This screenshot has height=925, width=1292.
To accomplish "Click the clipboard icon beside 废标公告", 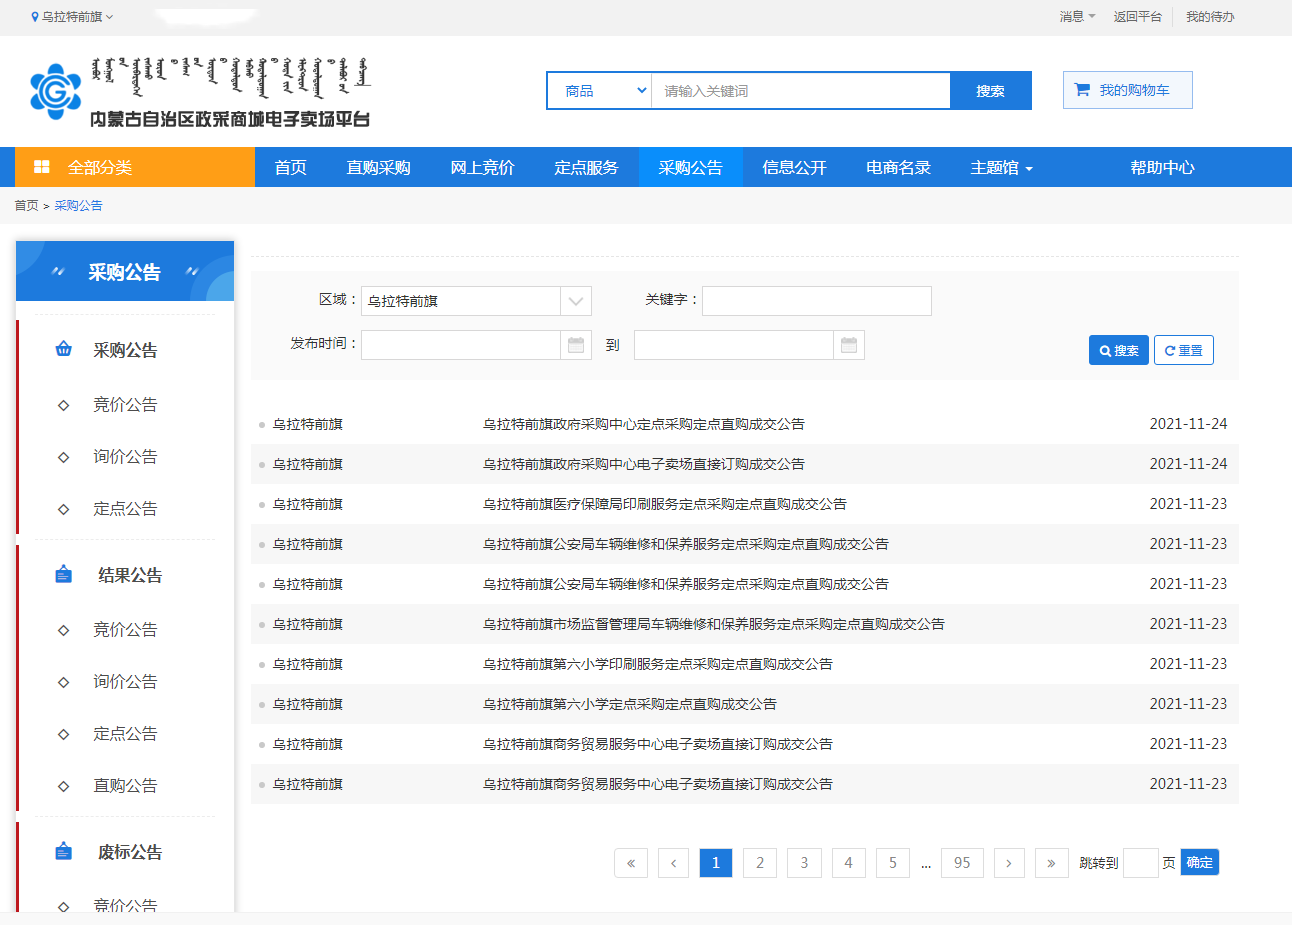I will (64, 851).
